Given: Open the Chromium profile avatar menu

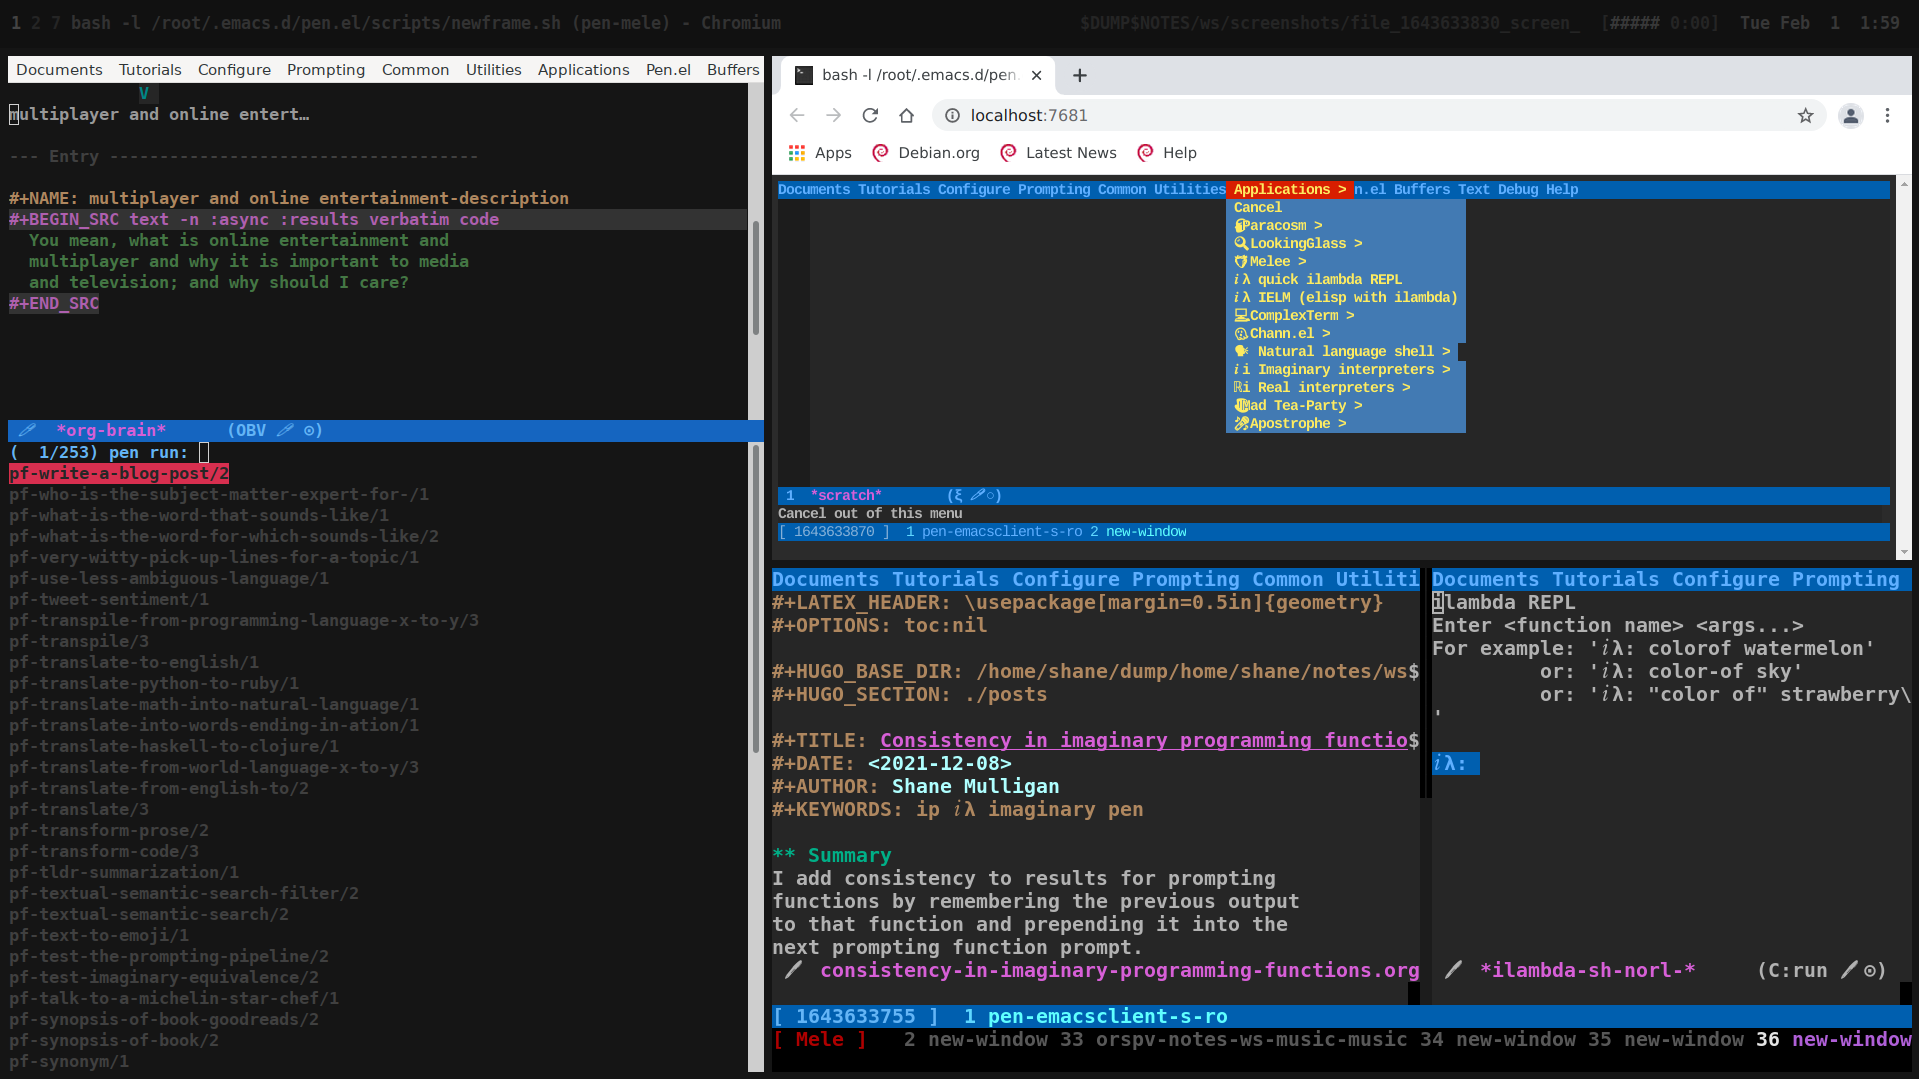Looking at the screenshot, I should click(x=1851, y=115).
